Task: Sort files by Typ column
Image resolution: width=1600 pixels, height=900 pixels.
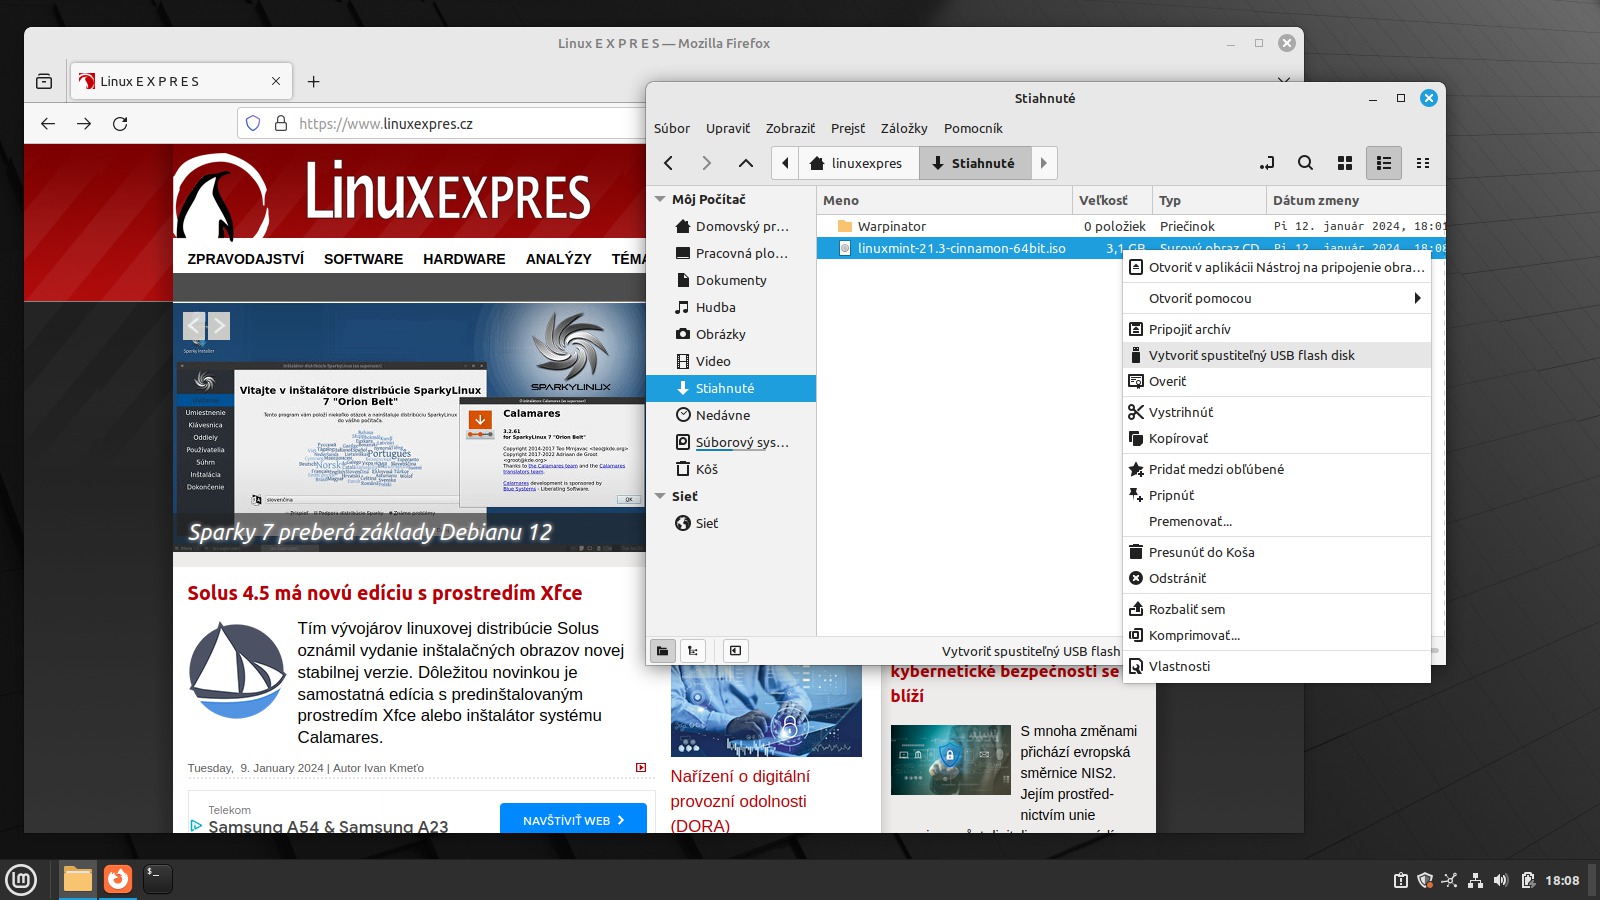Action: (1209, 200)
